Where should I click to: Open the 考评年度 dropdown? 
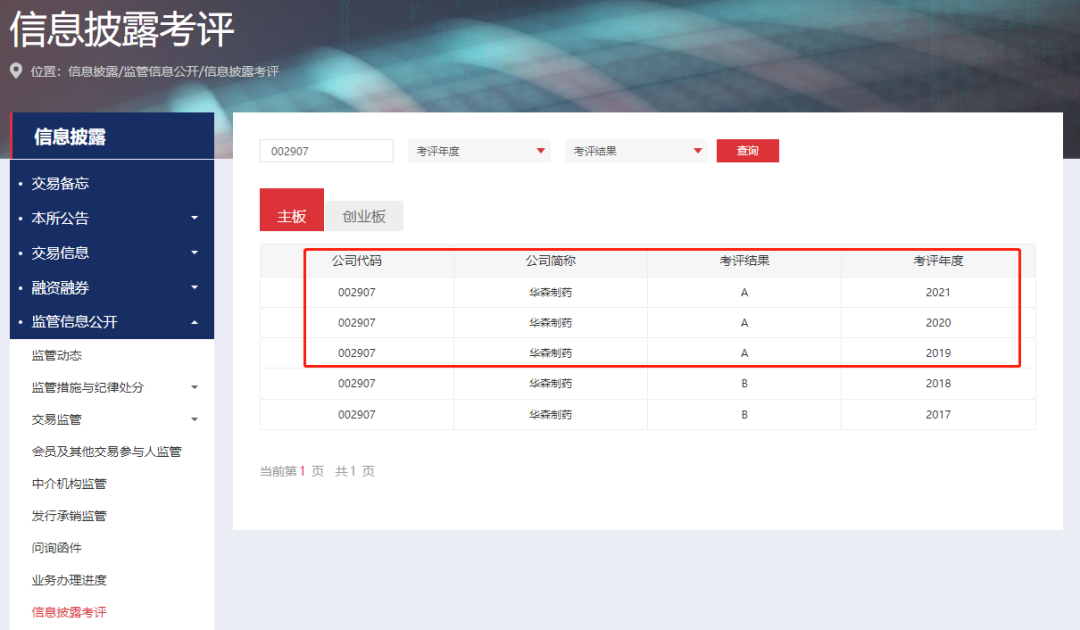pyautogui.click(x=479, y=151)
